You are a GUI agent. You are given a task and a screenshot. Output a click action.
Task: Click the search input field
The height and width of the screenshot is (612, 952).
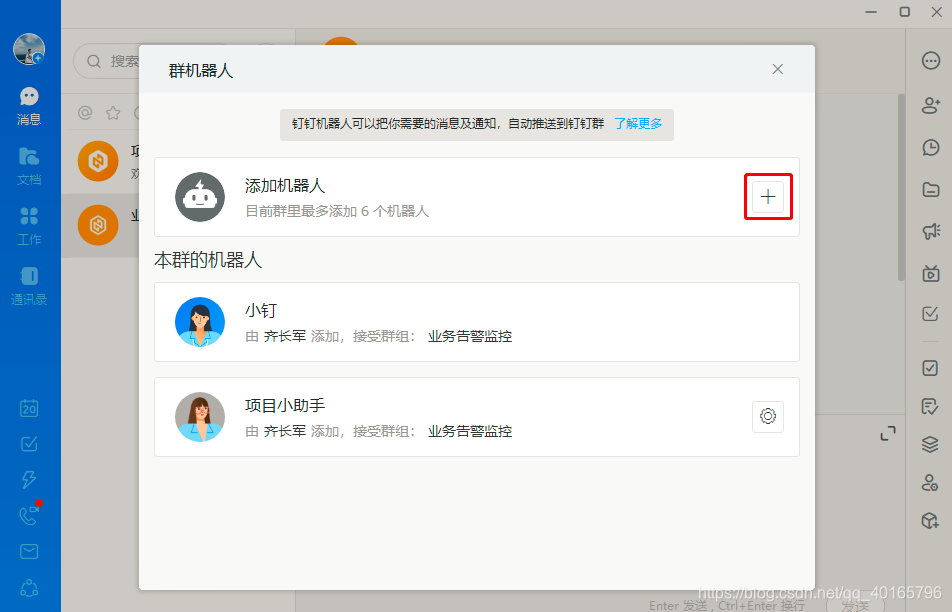coord(107,61)
